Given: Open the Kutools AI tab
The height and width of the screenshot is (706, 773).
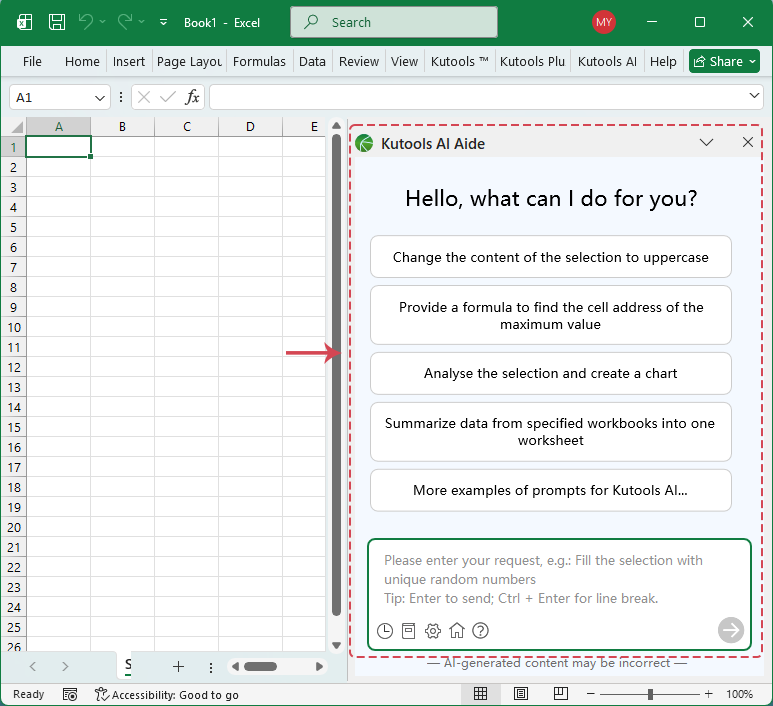Looking at the screenshot, I should [x=607, y=62].
